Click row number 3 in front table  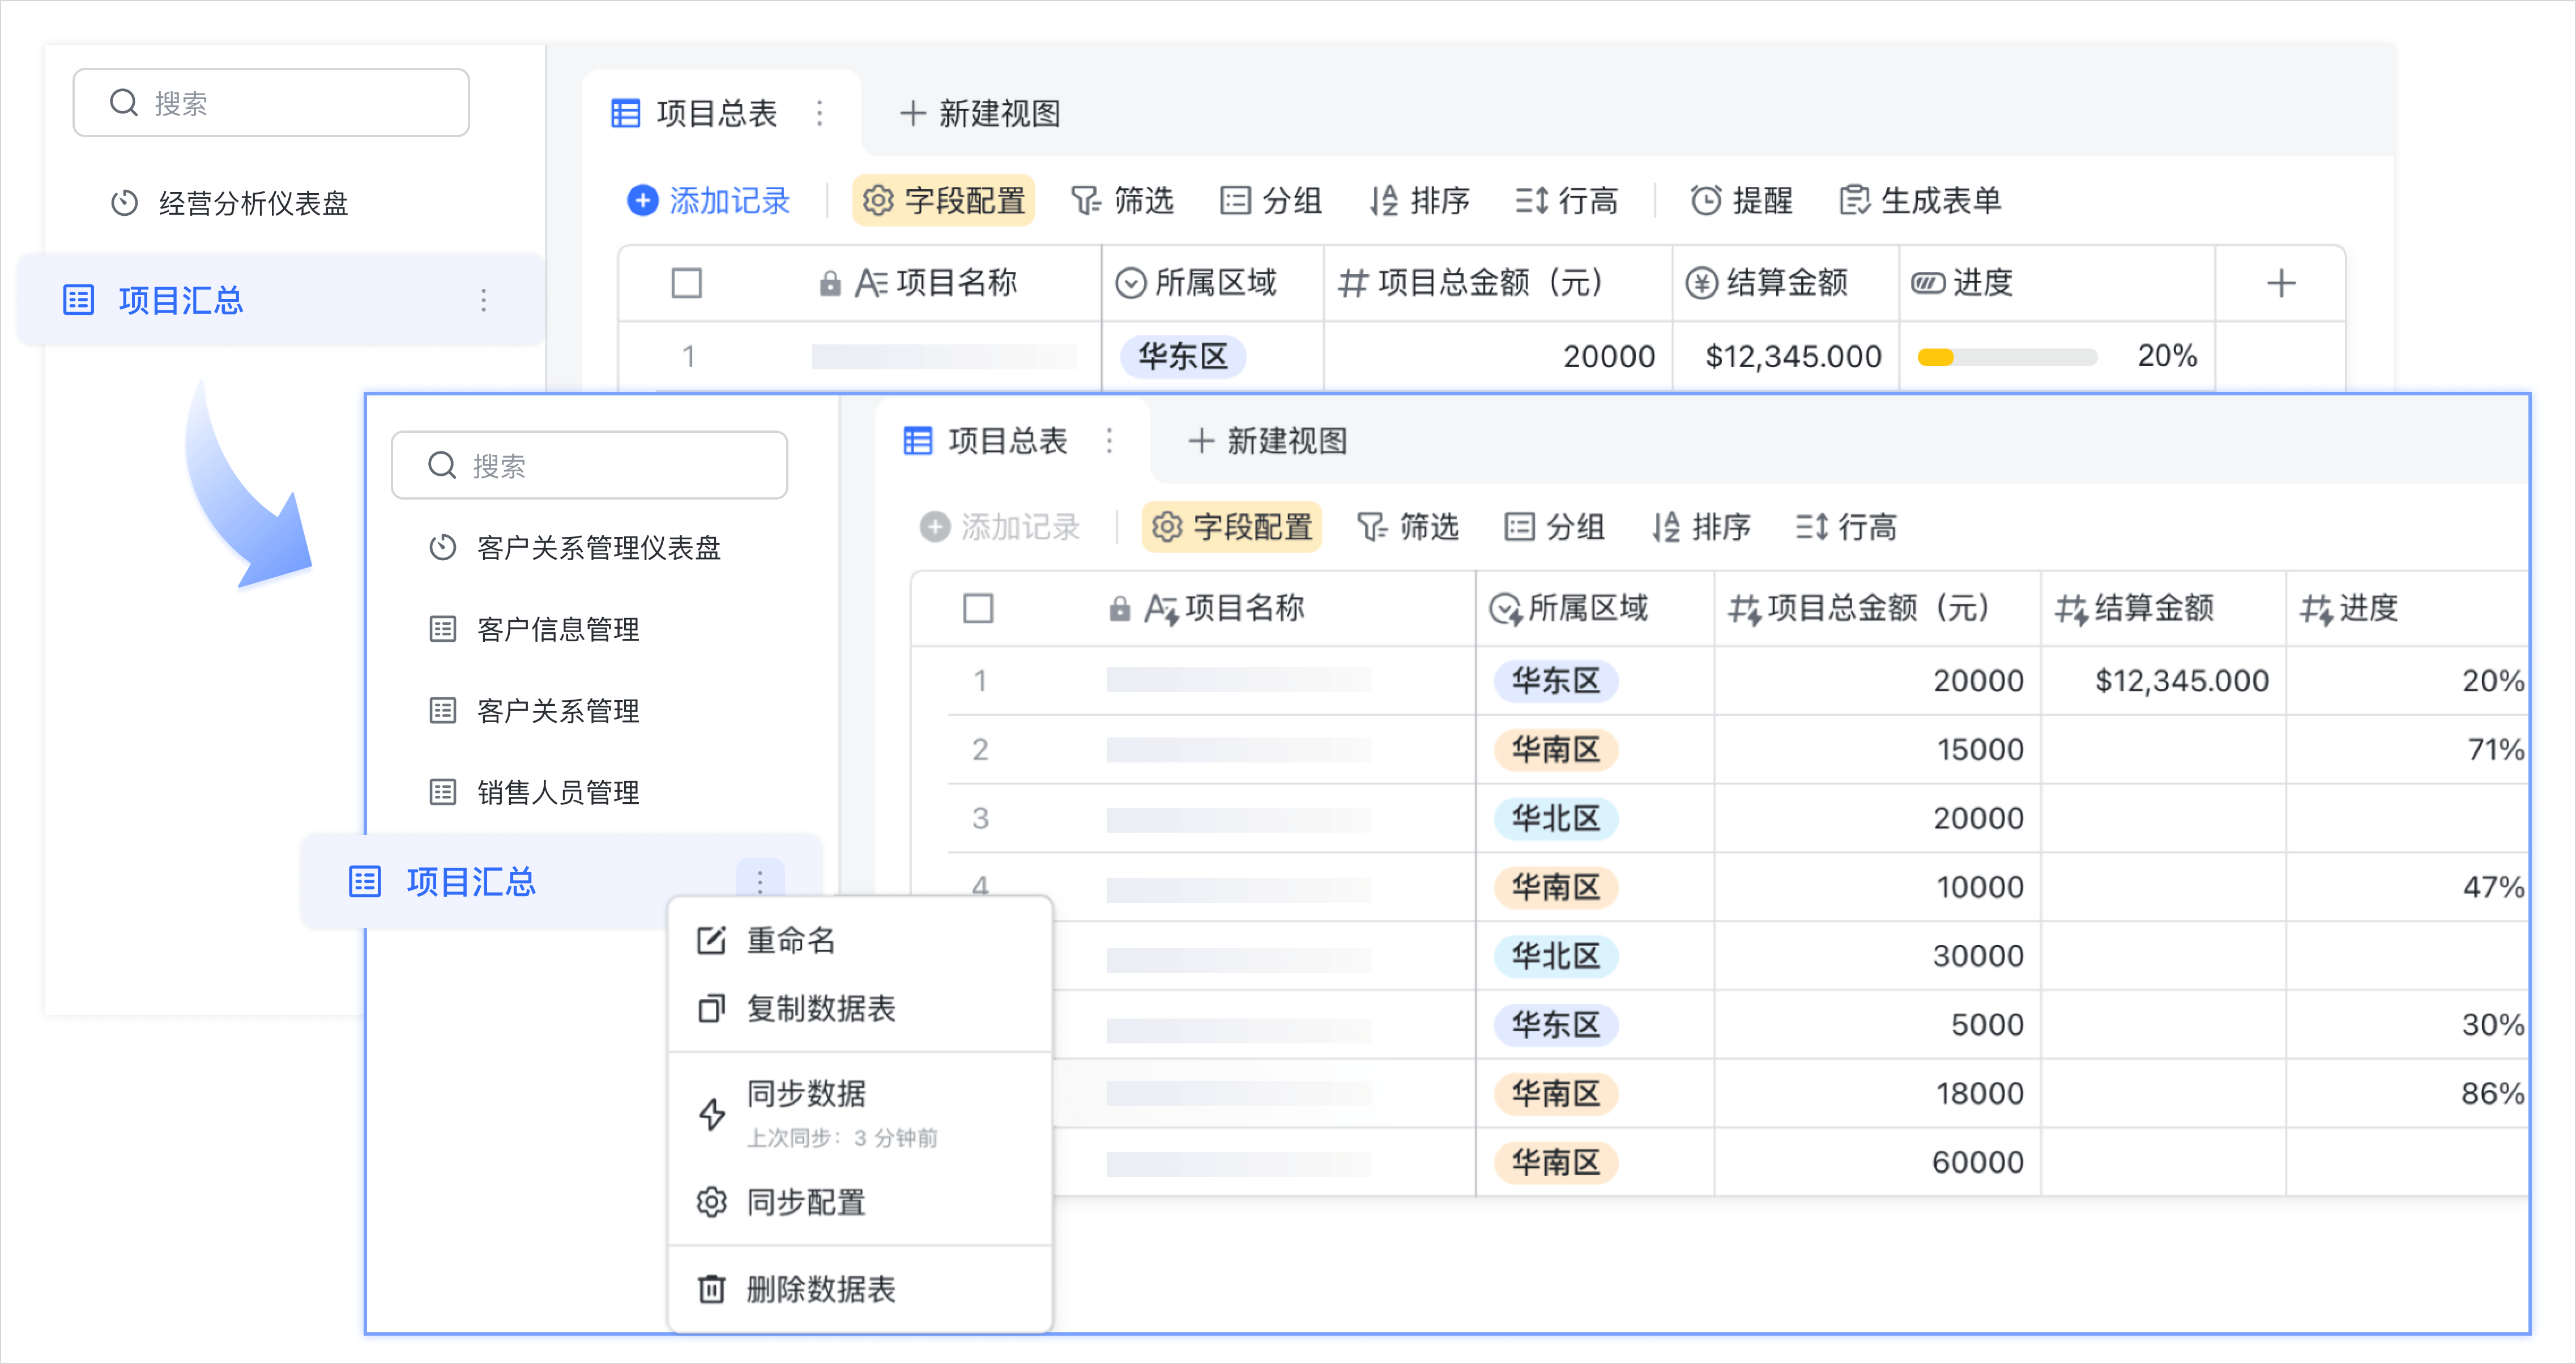pyautogui.click(x=980, y=819)
